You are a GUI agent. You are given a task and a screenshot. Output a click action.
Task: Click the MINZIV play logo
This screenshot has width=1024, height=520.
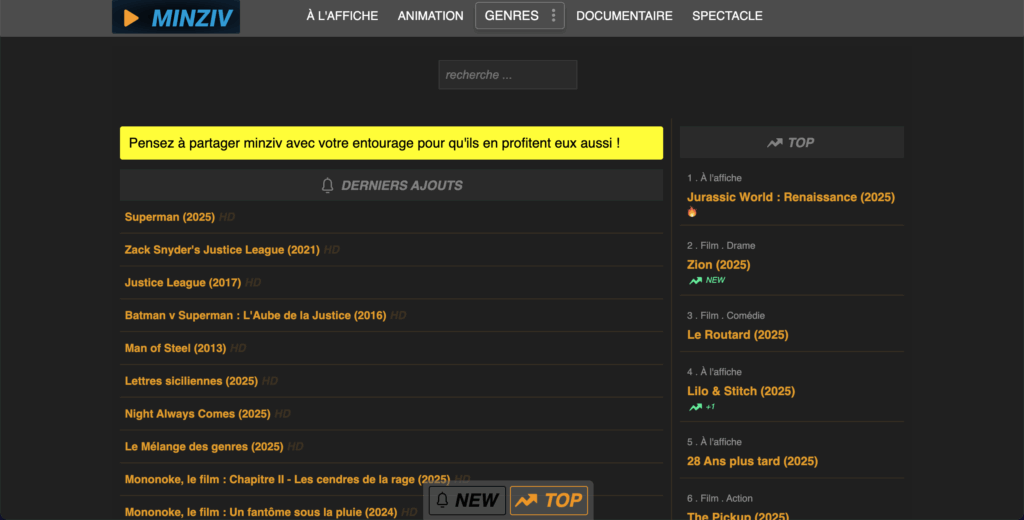coord(176,17)
